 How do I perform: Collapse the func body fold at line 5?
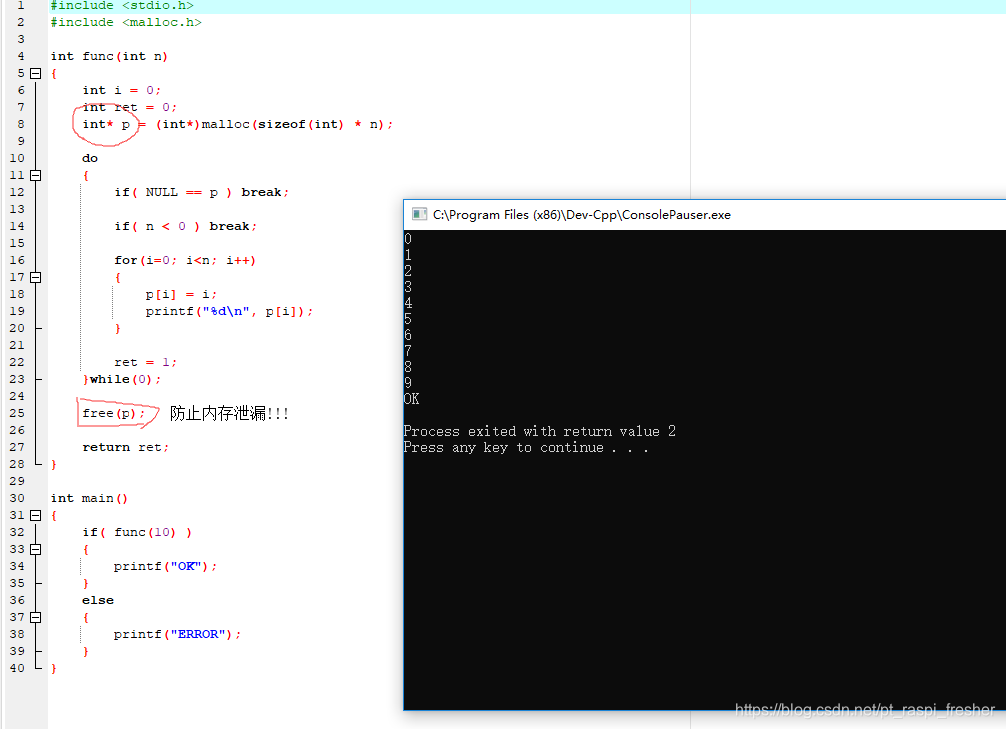pos(36,73)
